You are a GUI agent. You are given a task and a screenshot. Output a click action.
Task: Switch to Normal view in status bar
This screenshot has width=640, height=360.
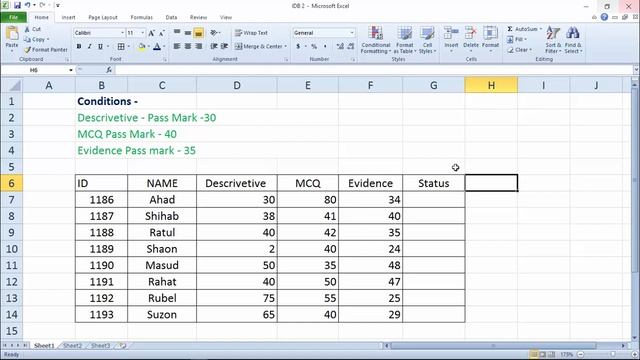[533, 354]
